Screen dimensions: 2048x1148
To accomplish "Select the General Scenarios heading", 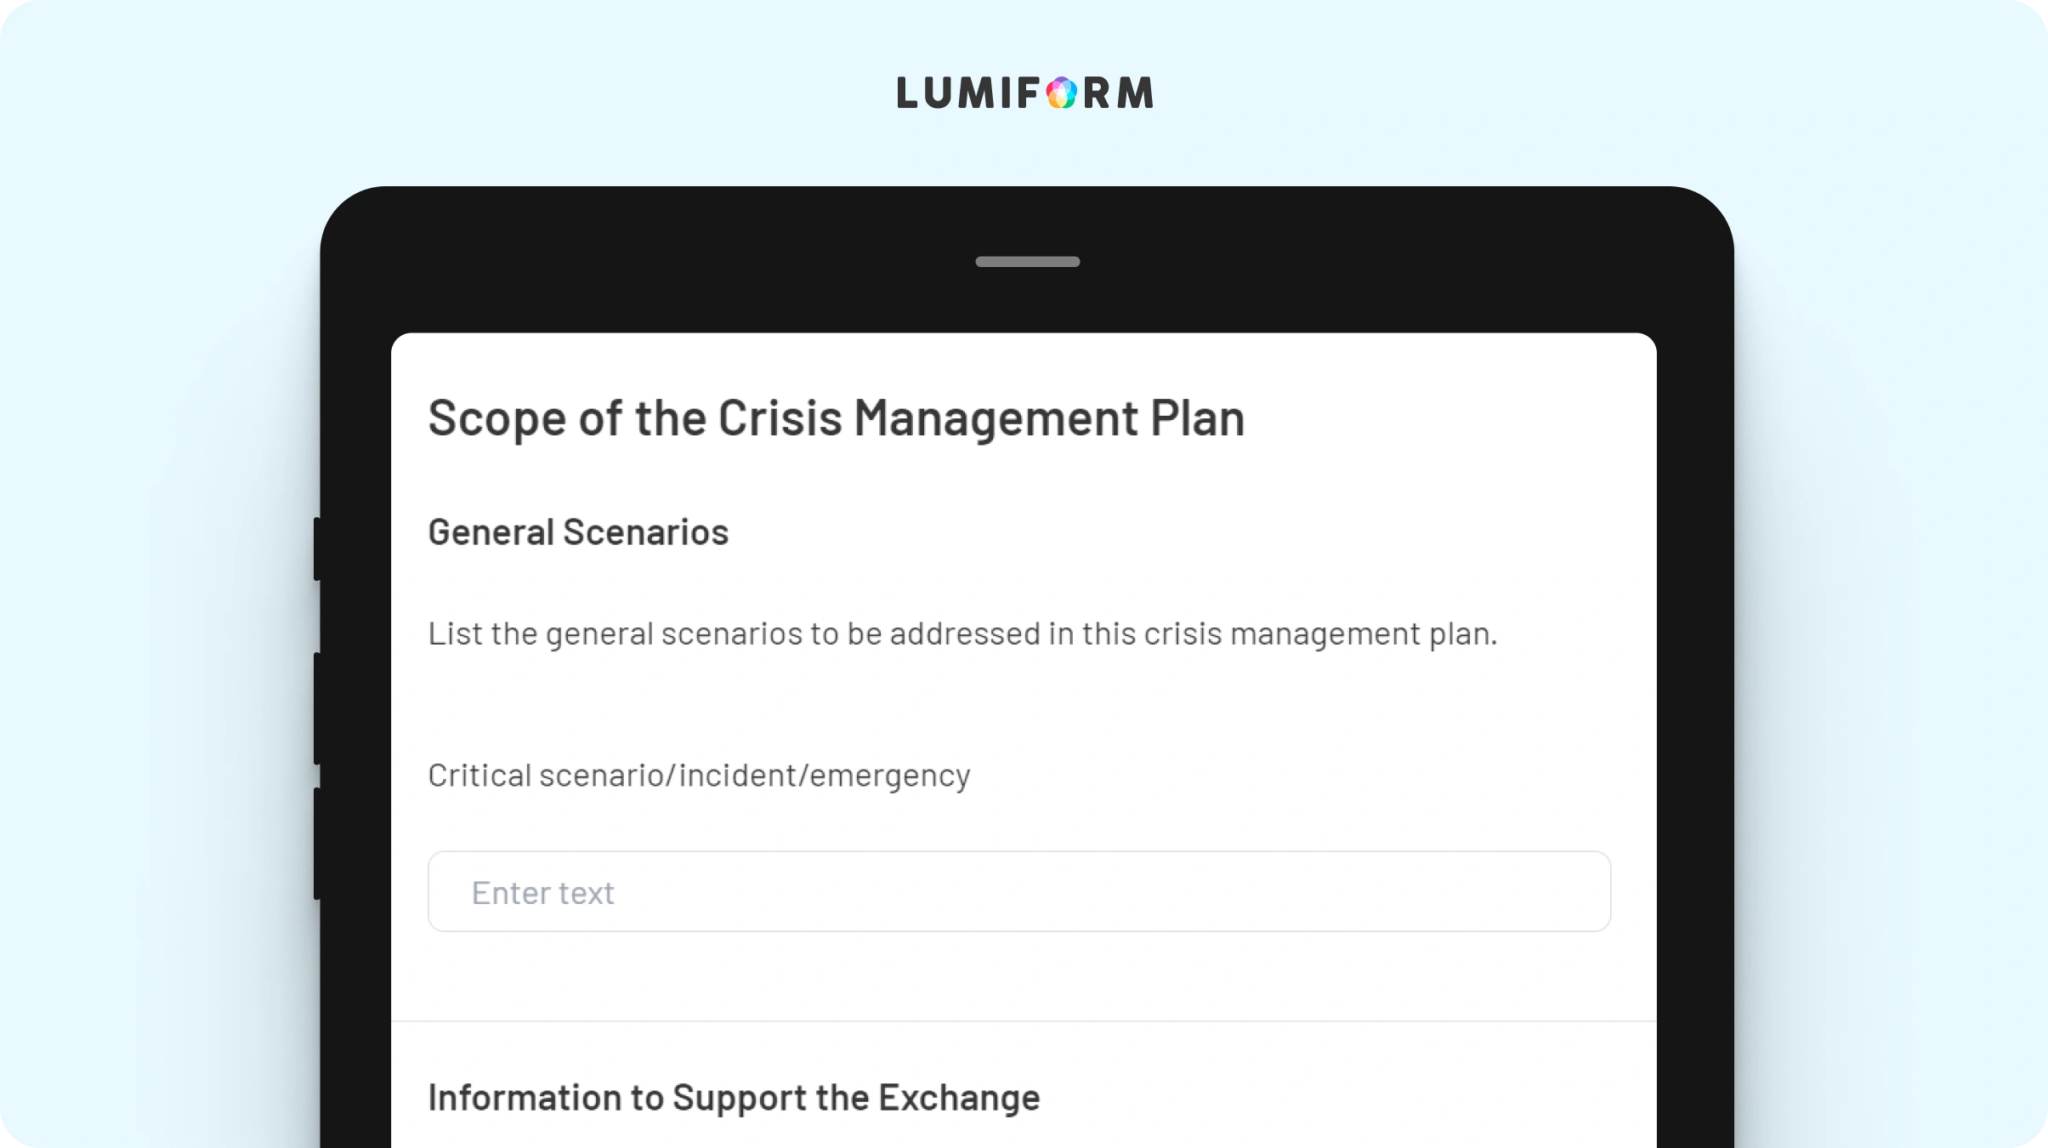I will click(578, 532).
